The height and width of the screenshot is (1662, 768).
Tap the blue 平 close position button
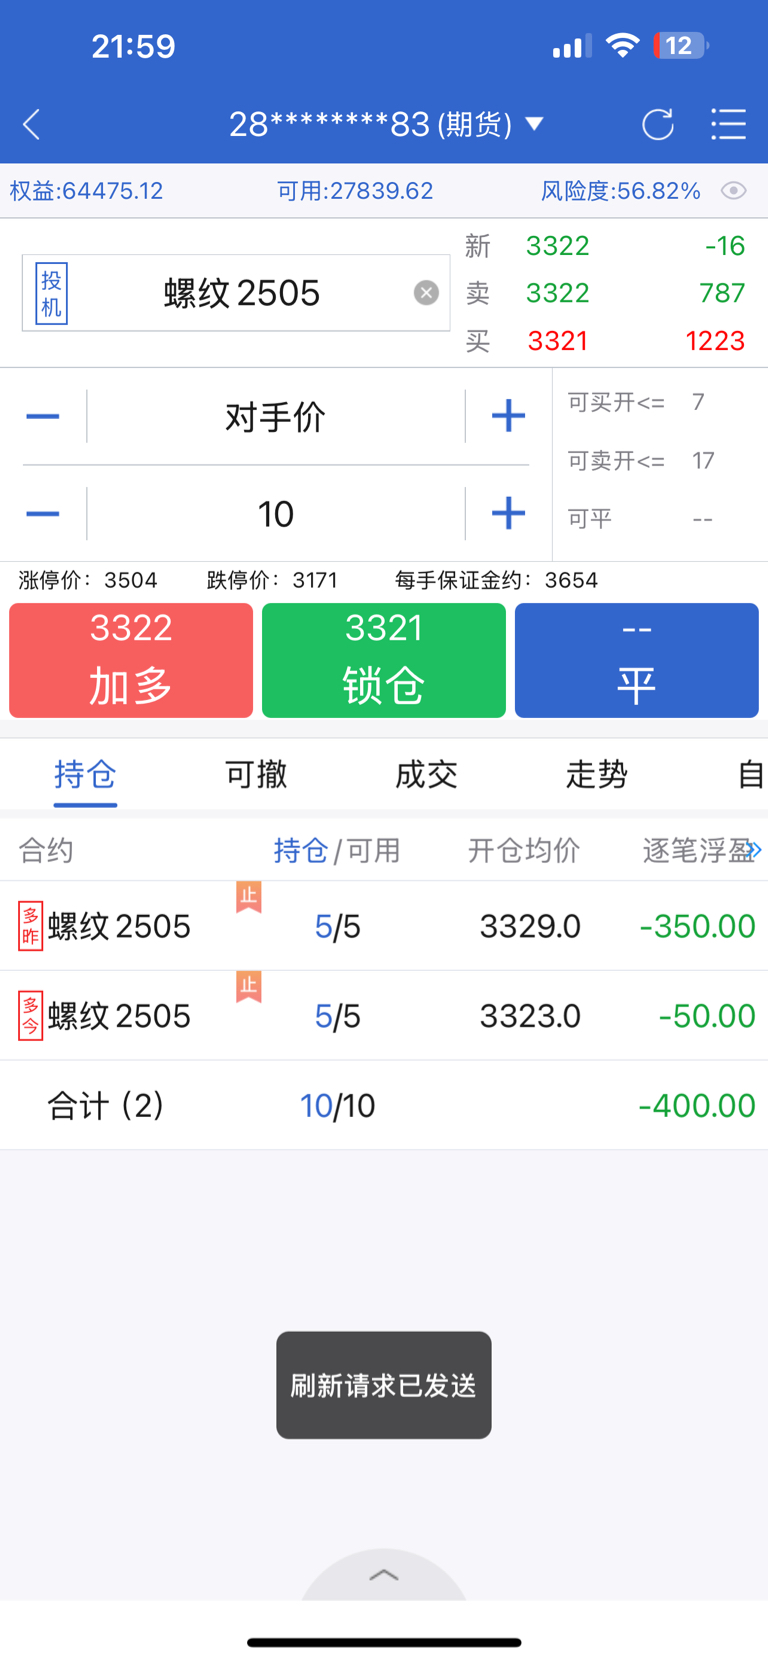tap(637, 660)
